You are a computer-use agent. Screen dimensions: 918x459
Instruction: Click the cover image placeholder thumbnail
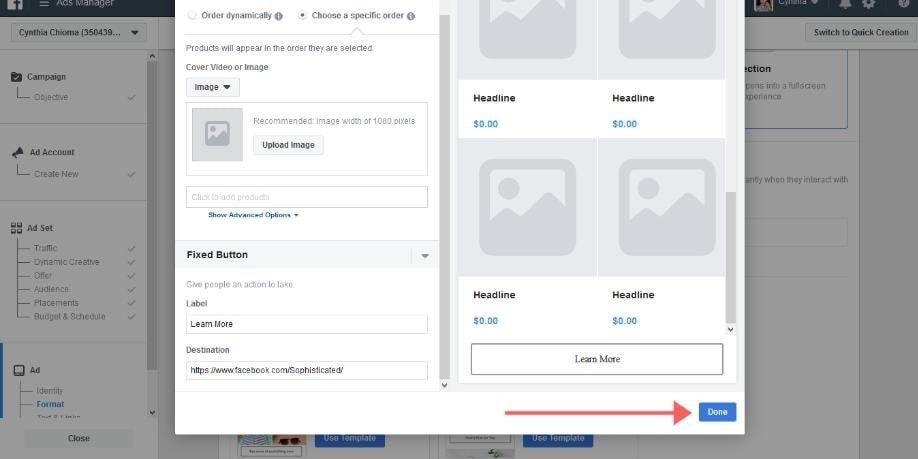pos(217,134)
